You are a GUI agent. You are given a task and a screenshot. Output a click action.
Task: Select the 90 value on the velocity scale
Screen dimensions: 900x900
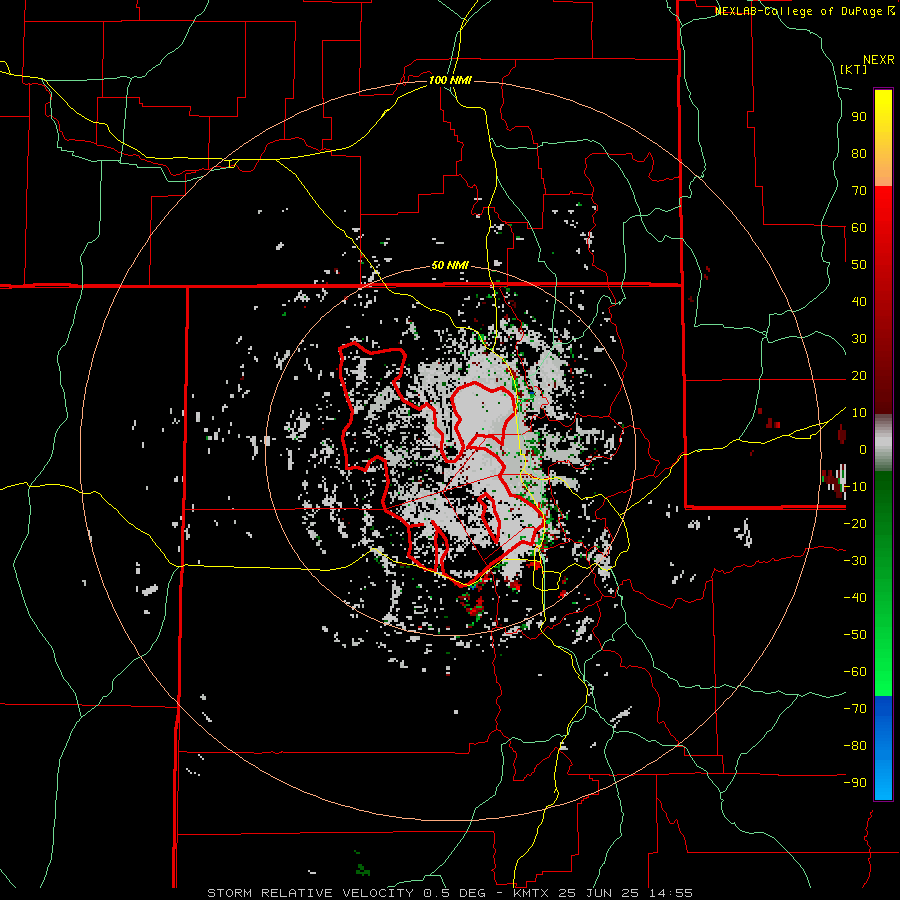pos(859,117)
